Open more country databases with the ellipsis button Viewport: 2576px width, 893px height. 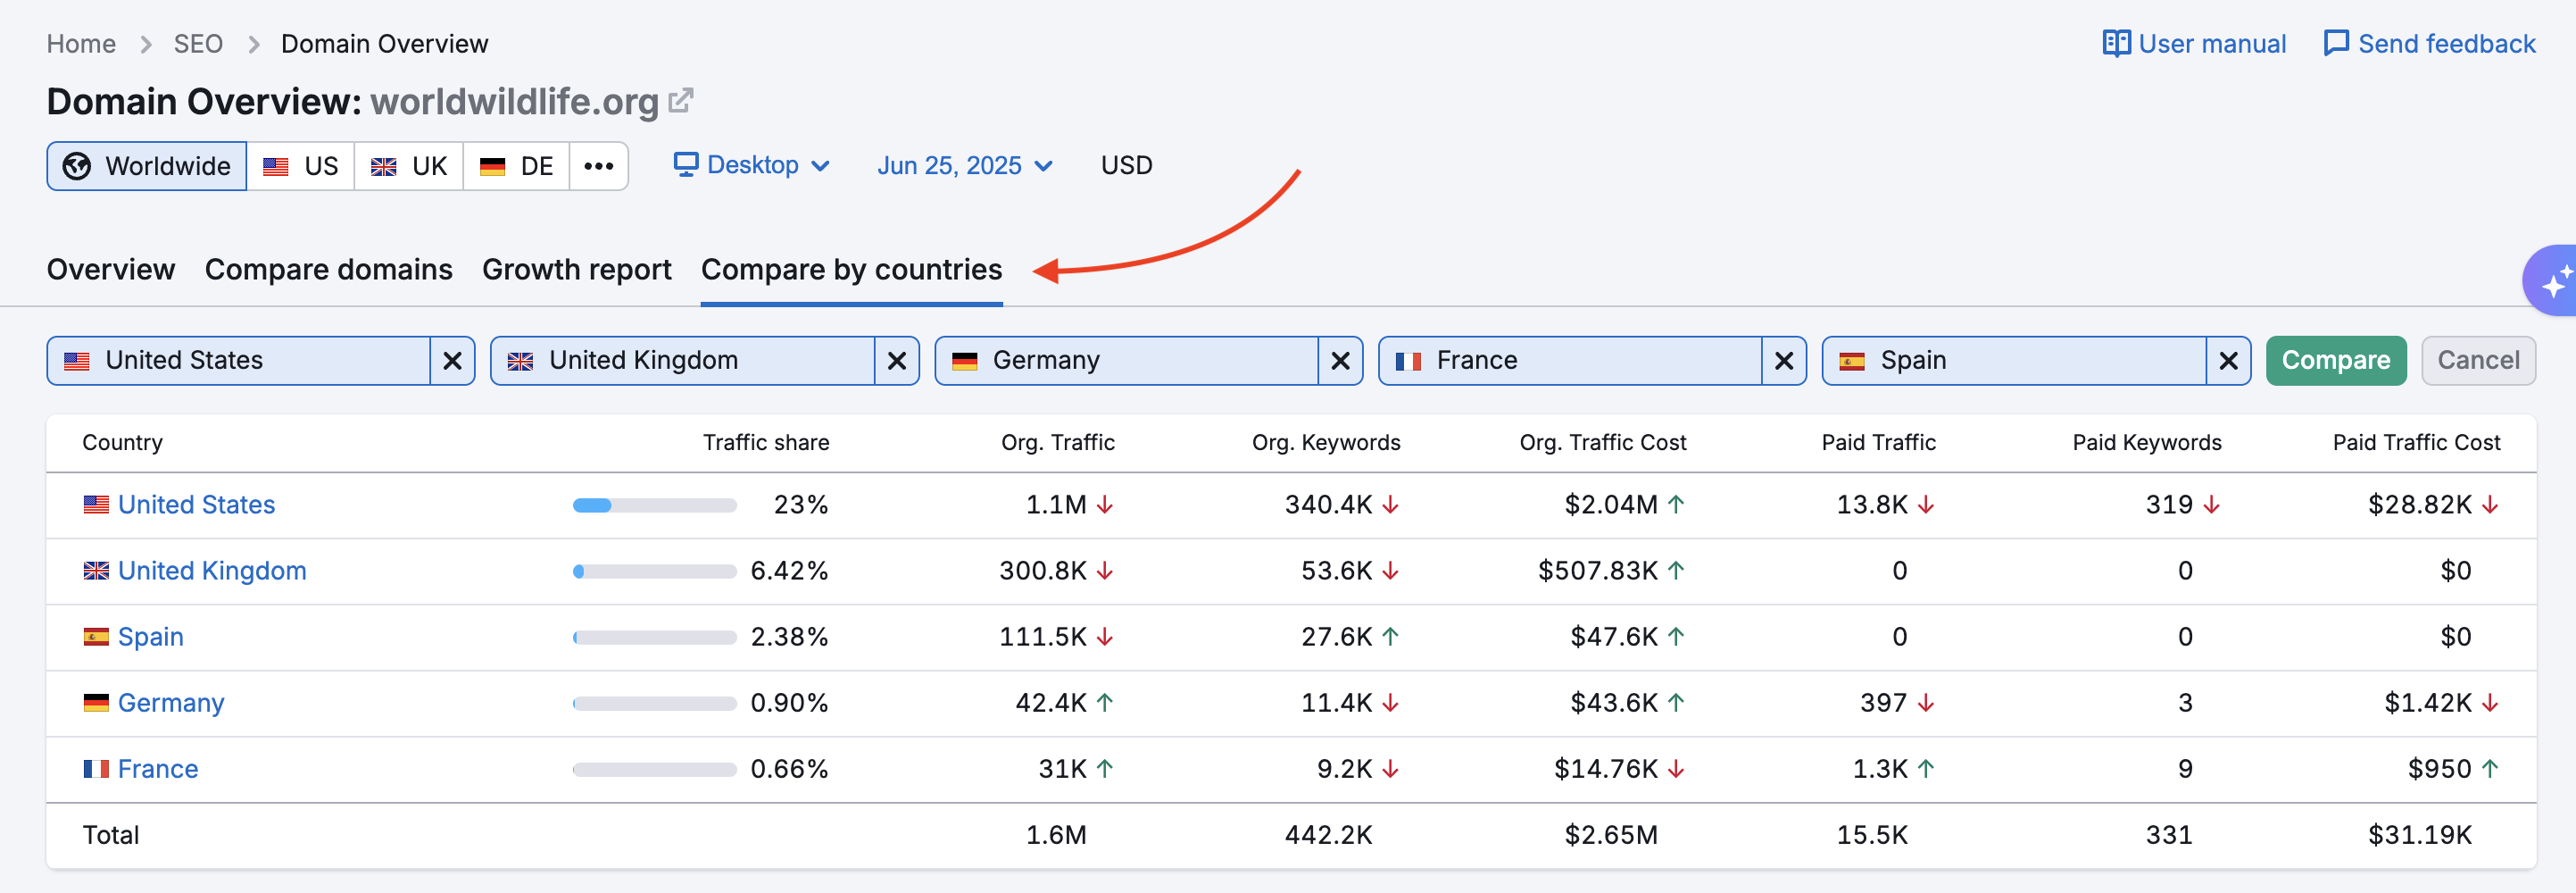598,166
